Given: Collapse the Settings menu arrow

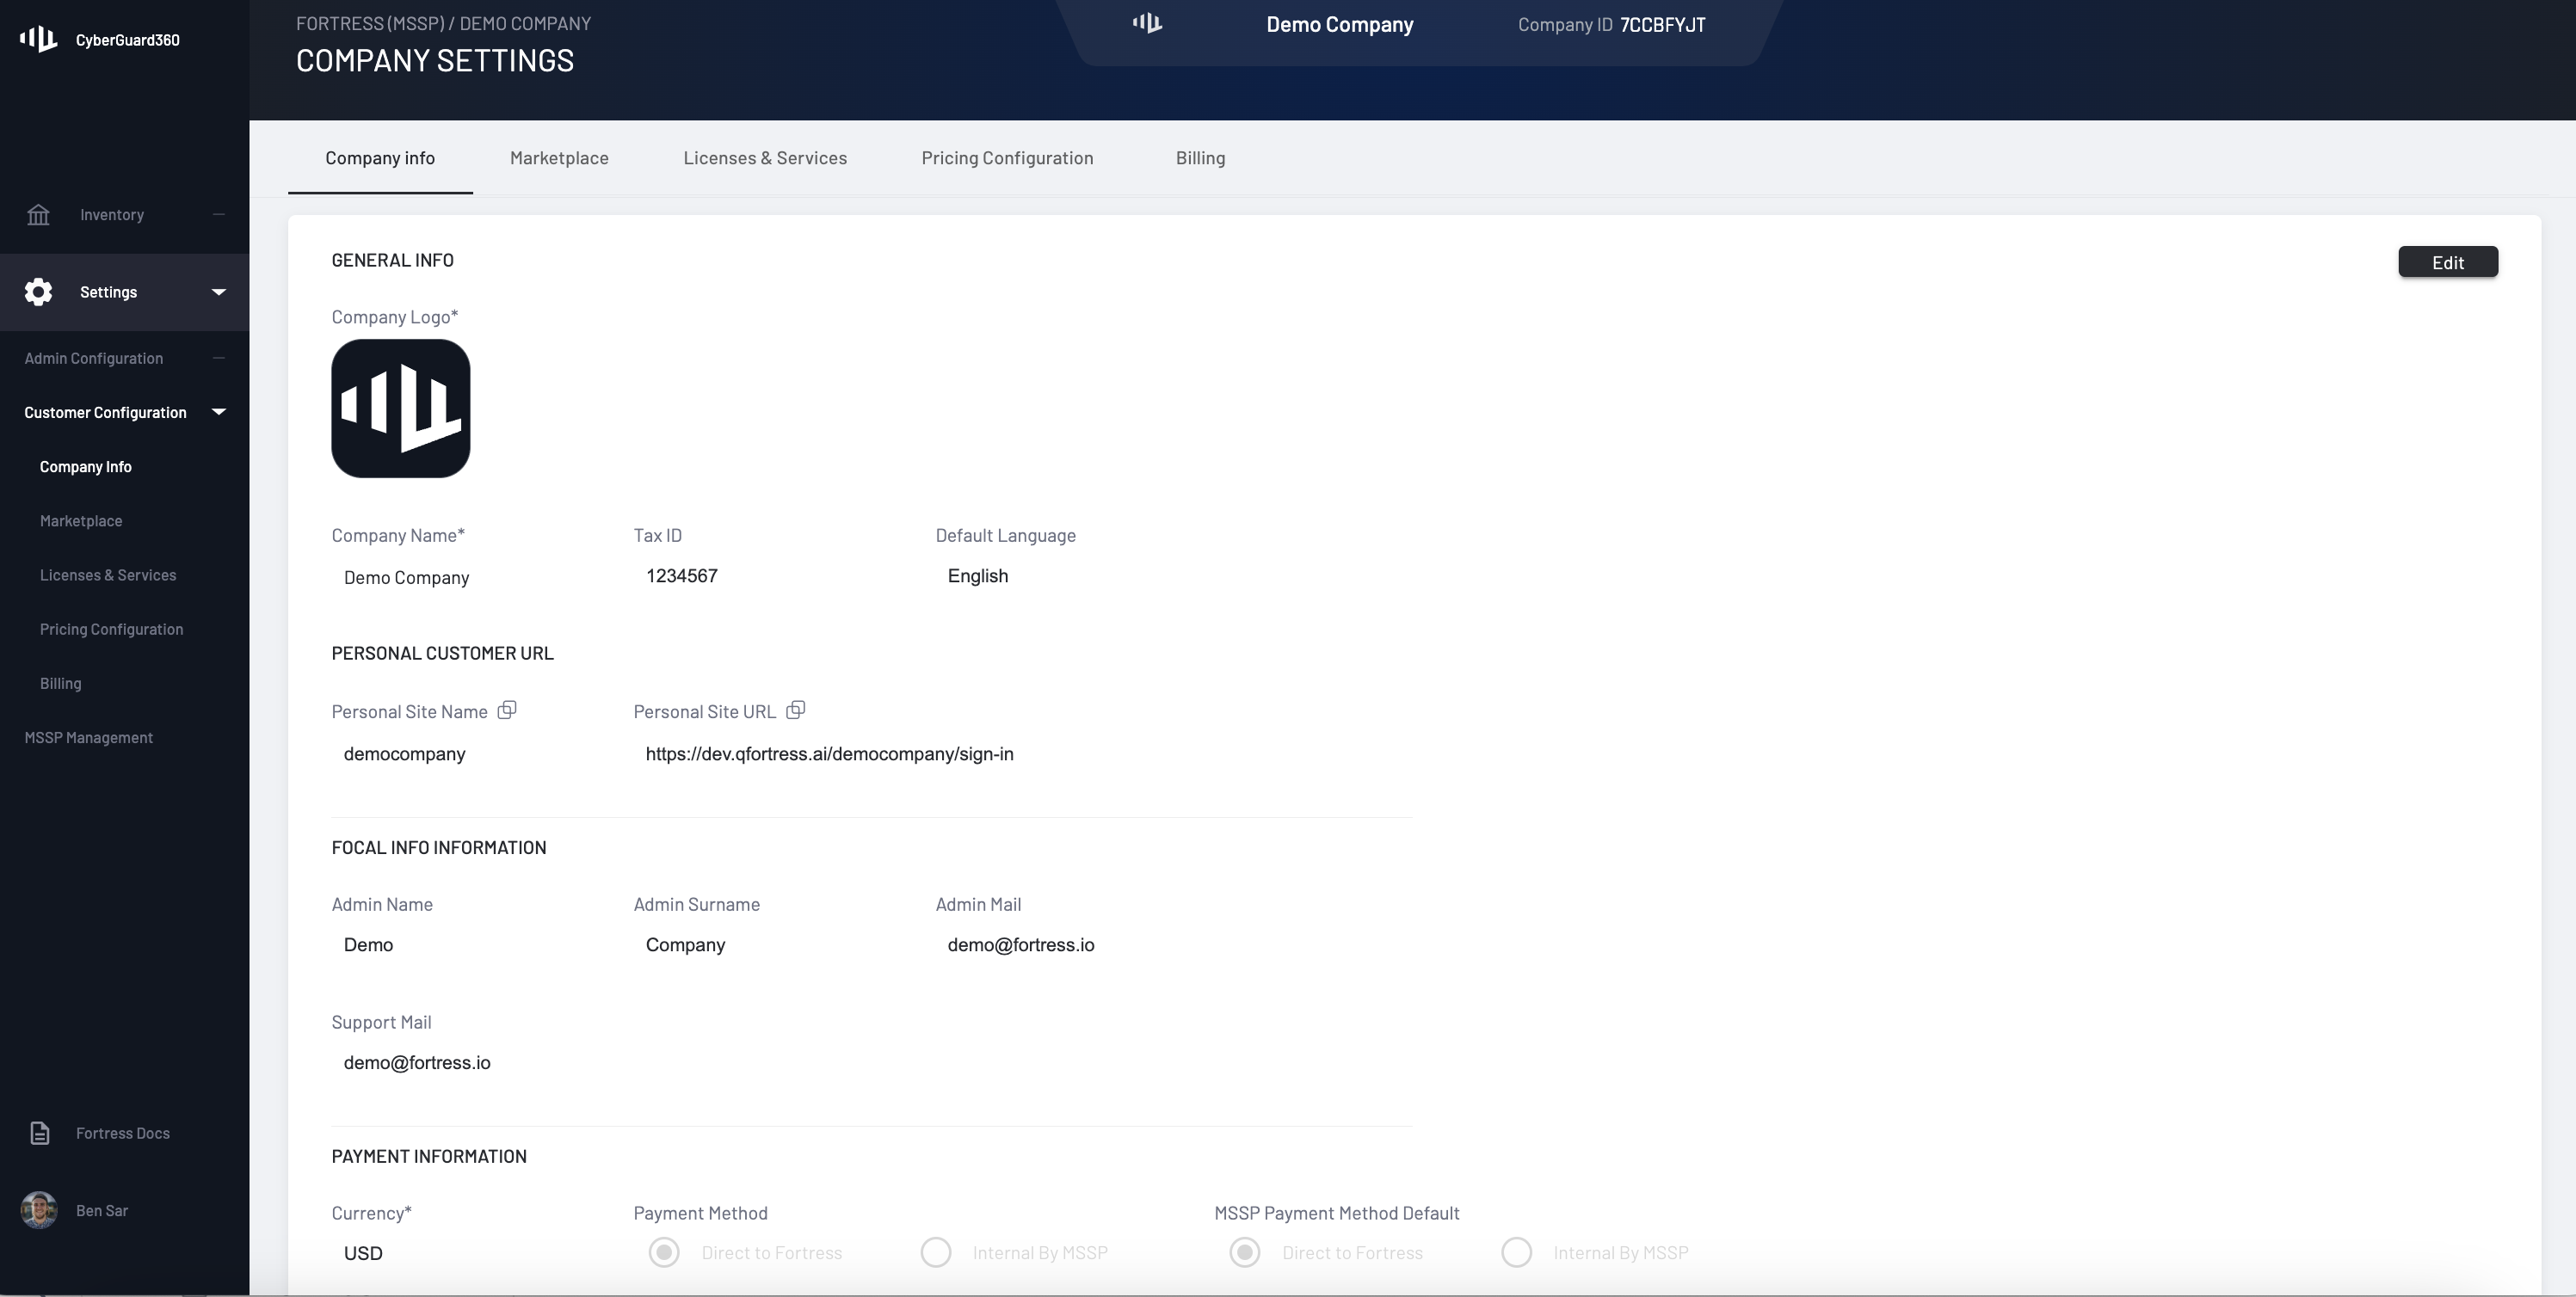Looking at the screenshot, I should [219, 292].
